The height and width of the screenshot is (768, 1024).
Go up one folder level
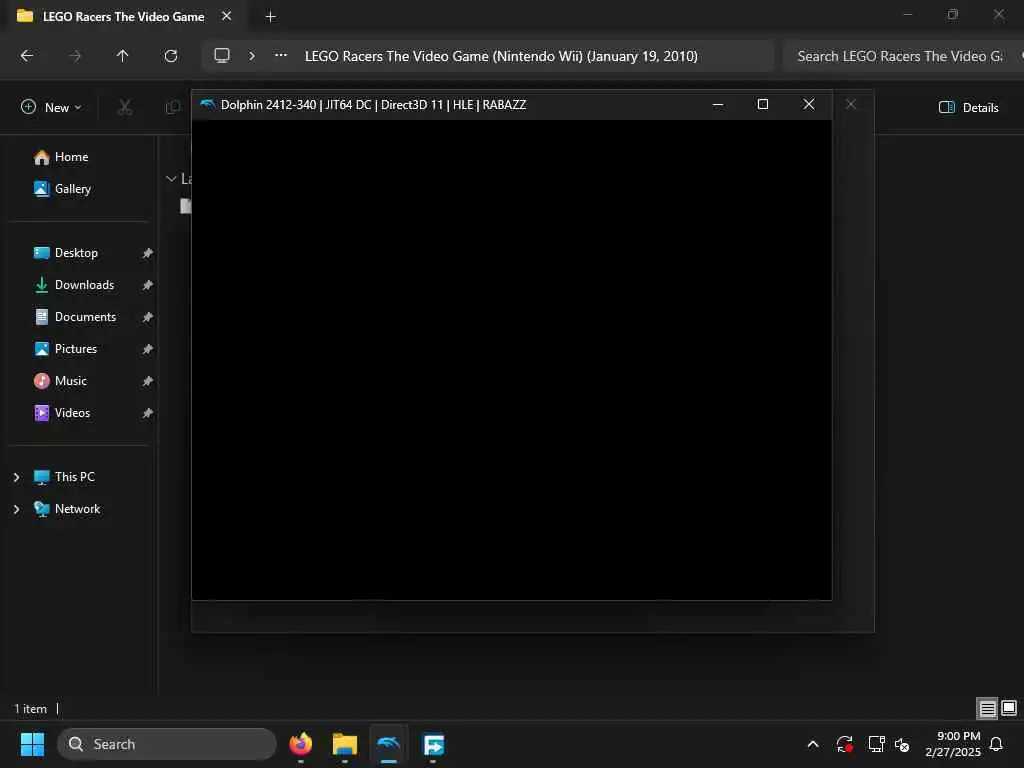point(122,56)
